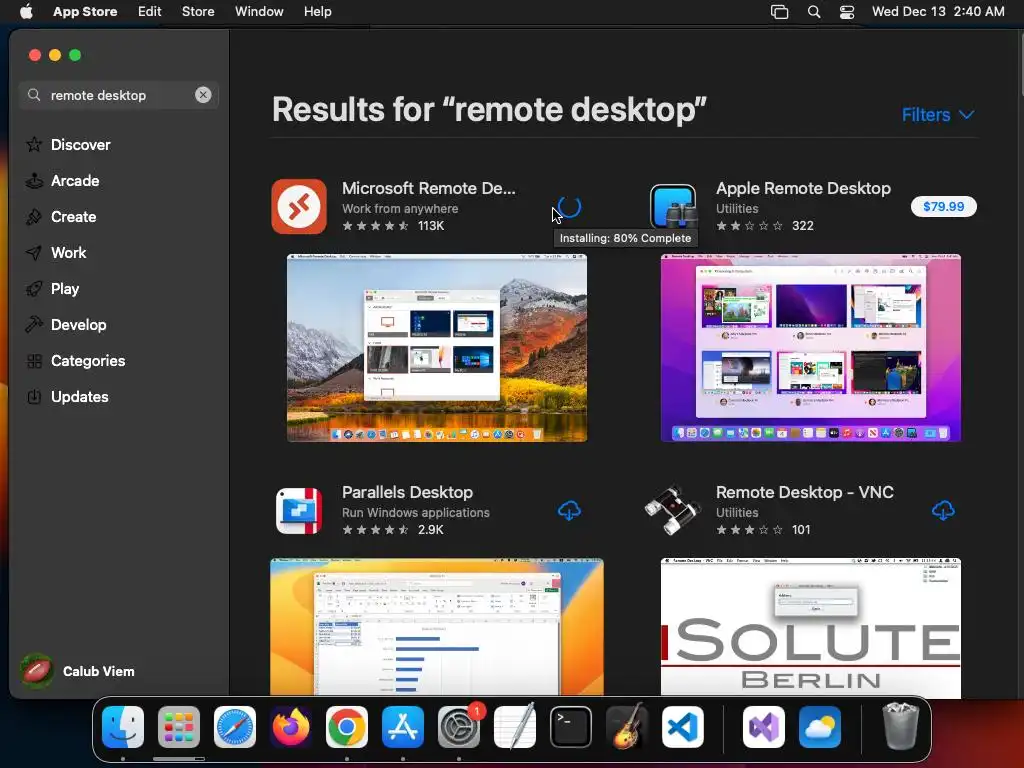1024x768 pixels.
Task: Click the Remote Desktop - VNC title
Action: click(805, 492)
